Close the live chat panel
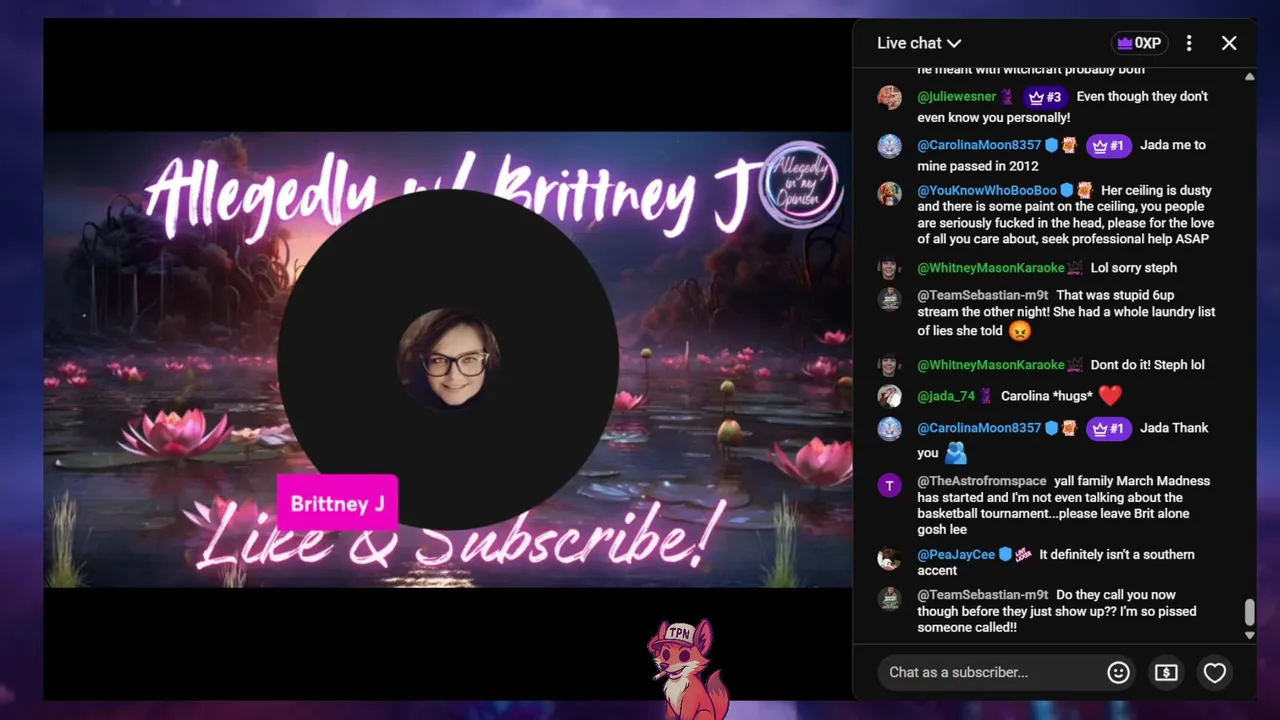This screenshot has width=1280, height=720. click(1229, 43)
